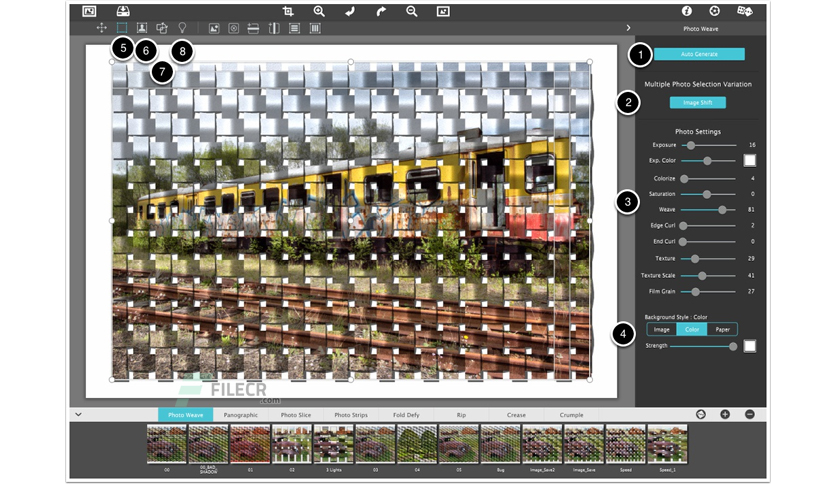The width and height of the screenshot is (836, 484).
Task: Click the undo arrow icon
Action: tap(350, 11)
